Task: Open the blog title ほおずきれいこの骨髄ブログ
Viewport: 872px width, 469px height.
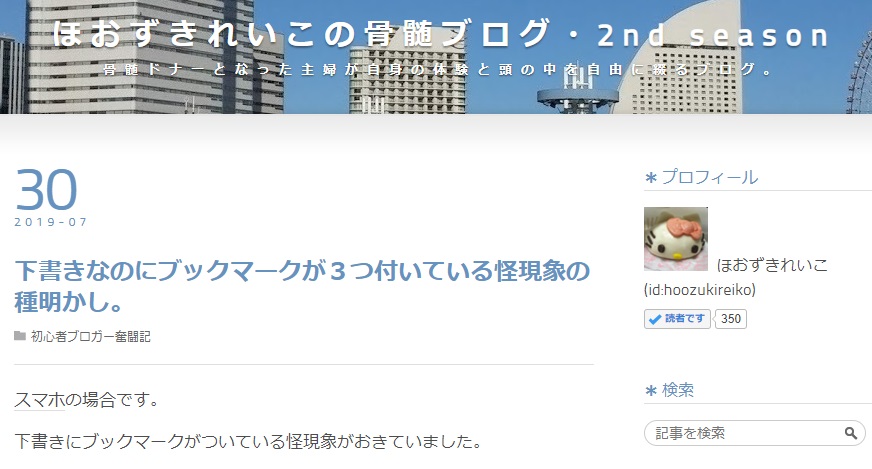Action: click(x=440, y=34)
